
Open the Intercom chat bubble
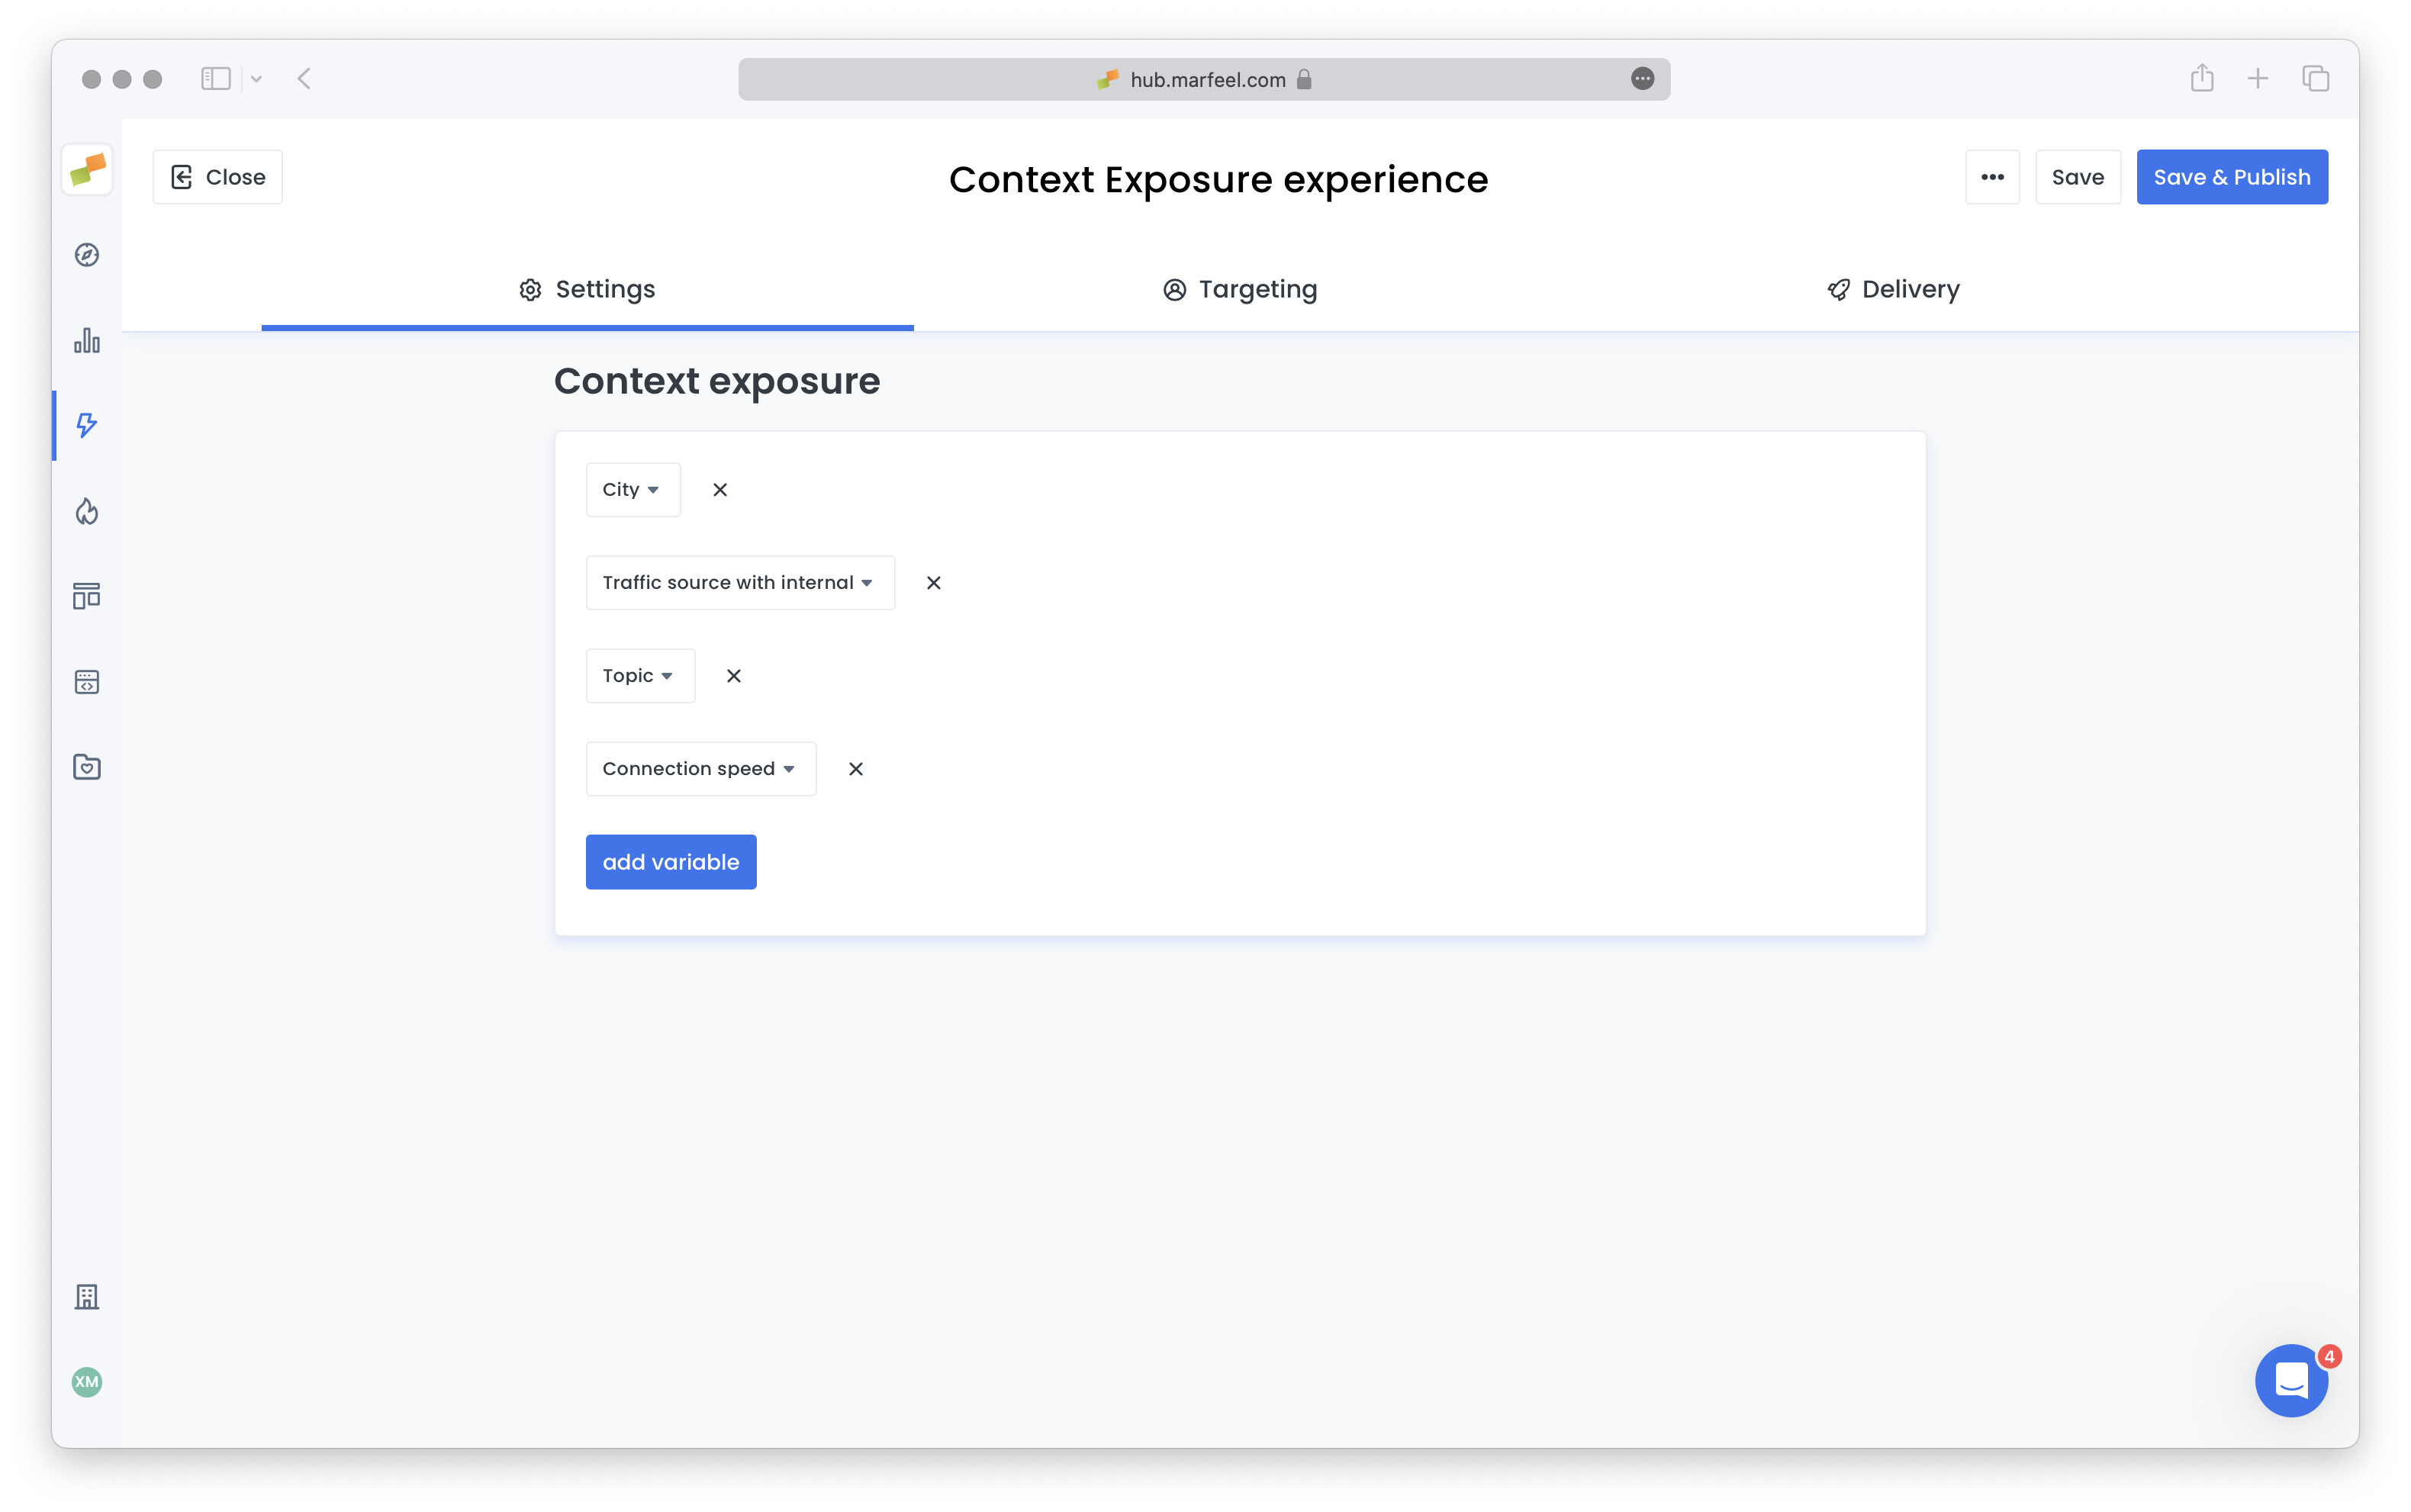pos(2291,1380)
